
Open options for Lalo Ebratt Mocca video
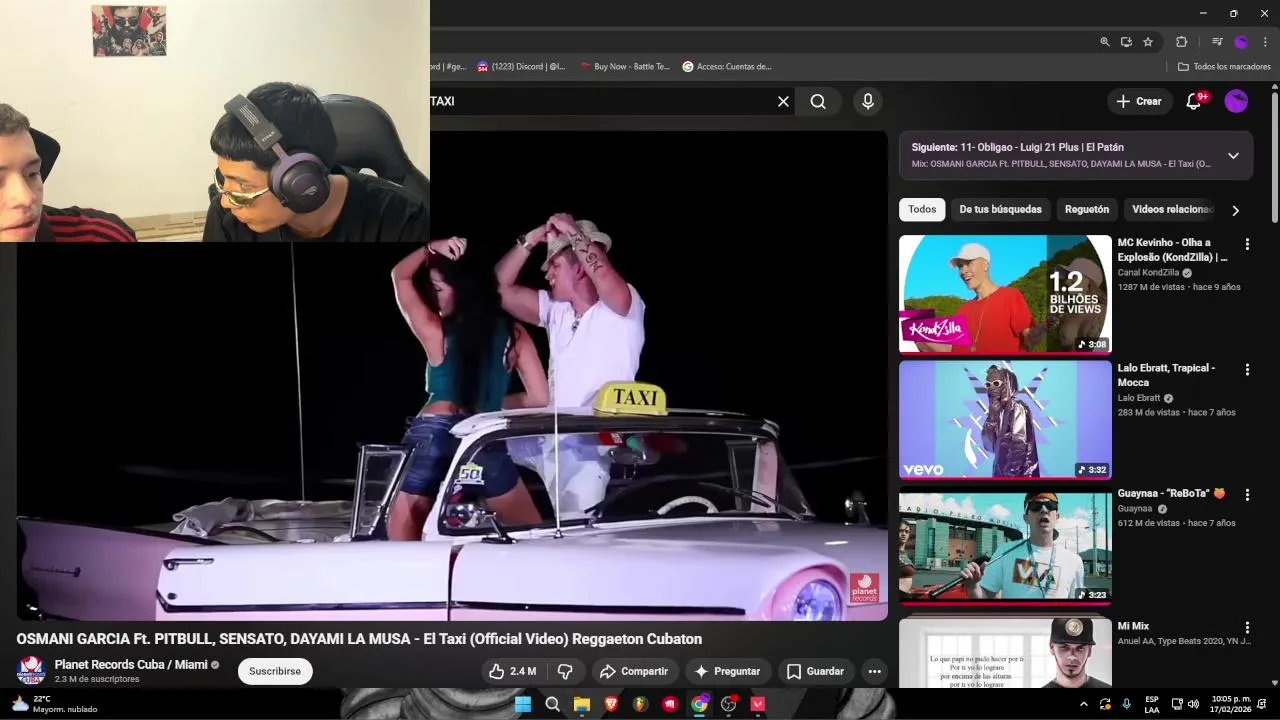pyautogui.click(x=1247, y=370)
